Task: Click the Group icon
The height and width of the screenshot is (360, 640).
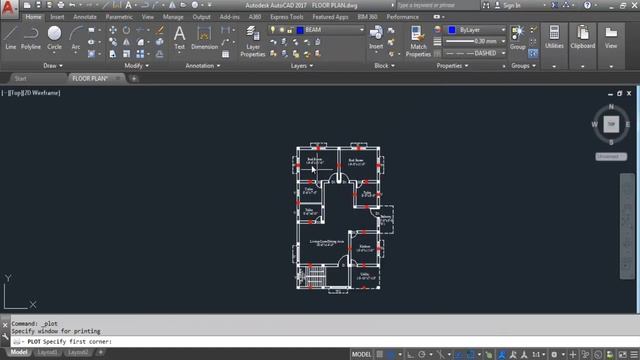Action: (x=518, y=38)
